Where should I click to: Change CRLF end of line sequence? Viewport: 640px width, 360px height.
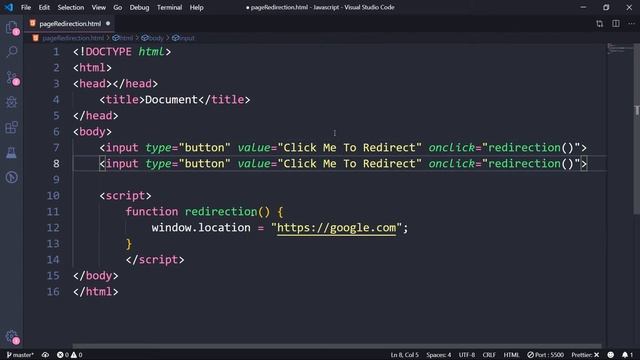pos(489,355)
